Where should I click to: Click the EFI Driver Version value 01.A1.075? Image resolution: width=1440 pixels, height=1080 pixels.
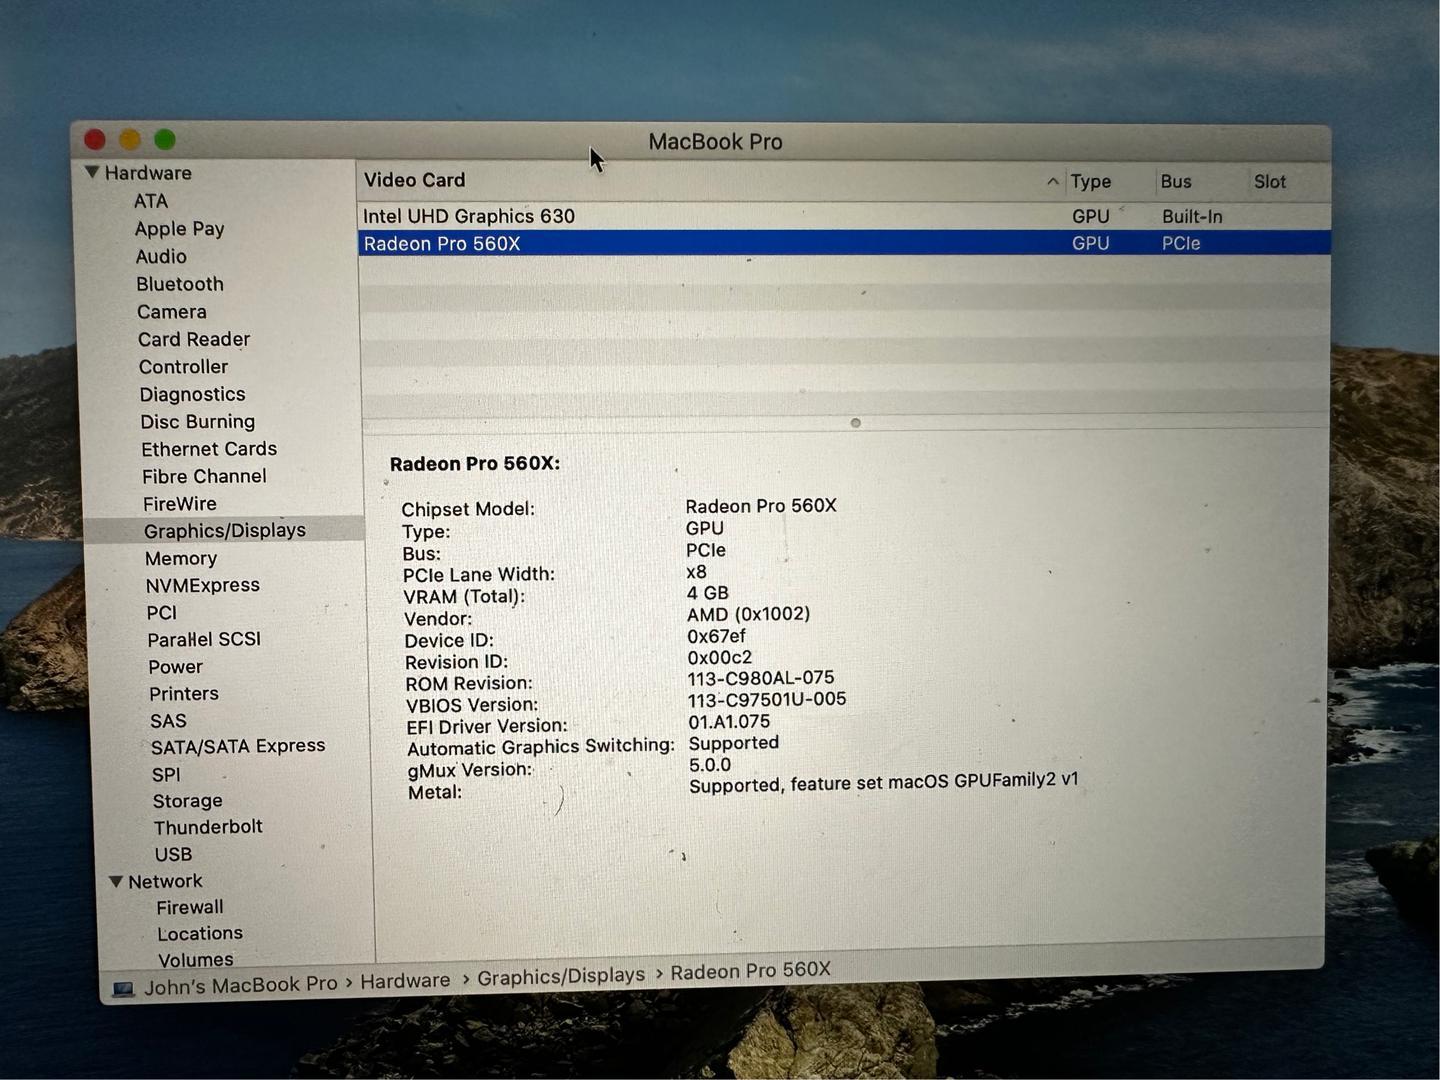point(729,722)
